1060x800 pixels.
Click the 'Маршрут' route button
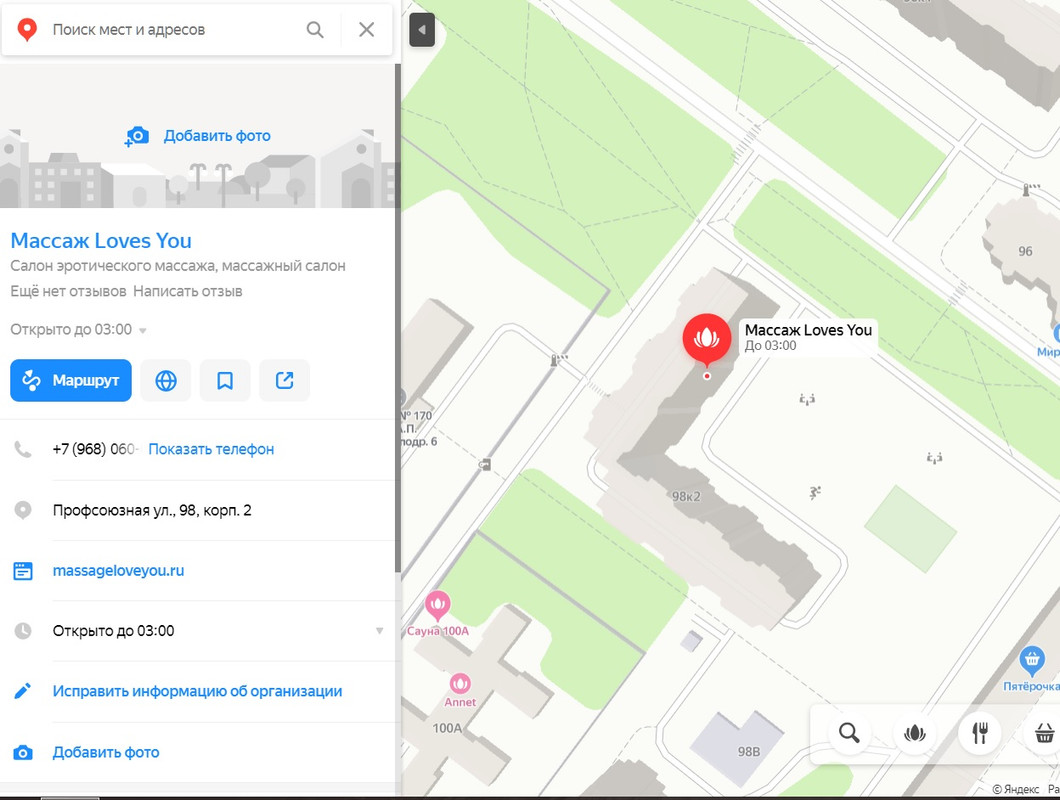pos(71,381)
